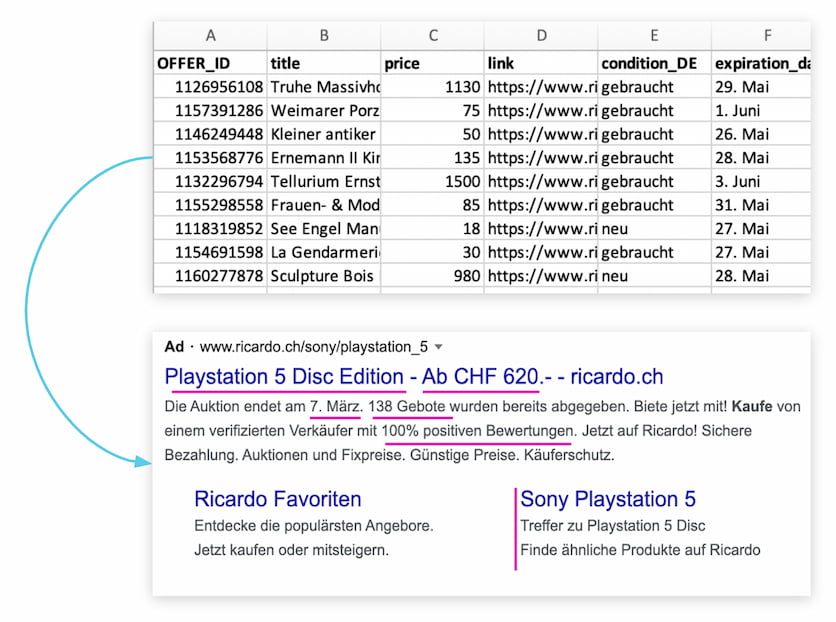Select the price cell 135
836x622 pixels.
click(x=433, y=157)
